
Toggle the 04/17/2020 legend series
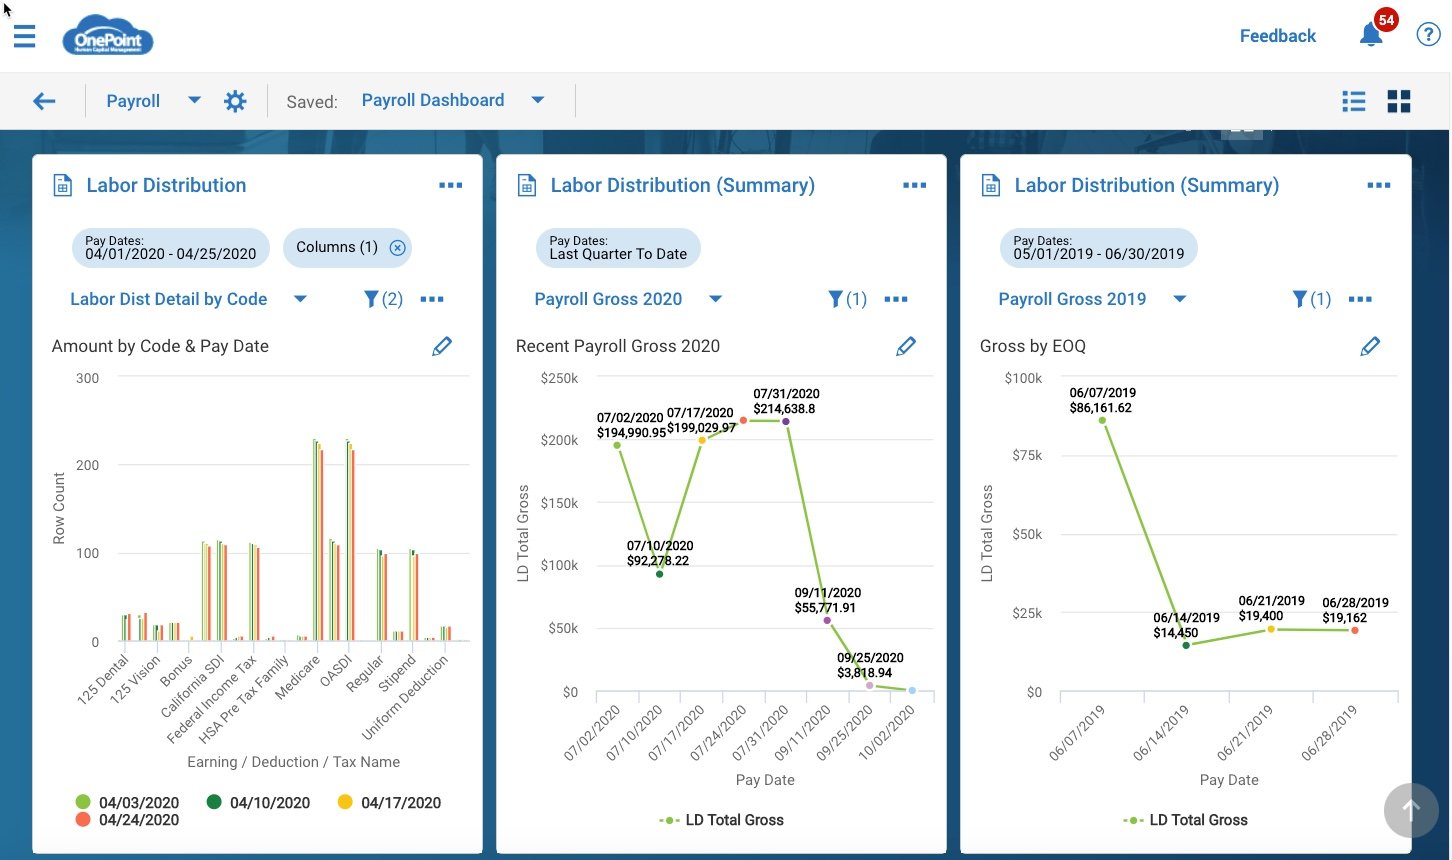tap(389, 802)
